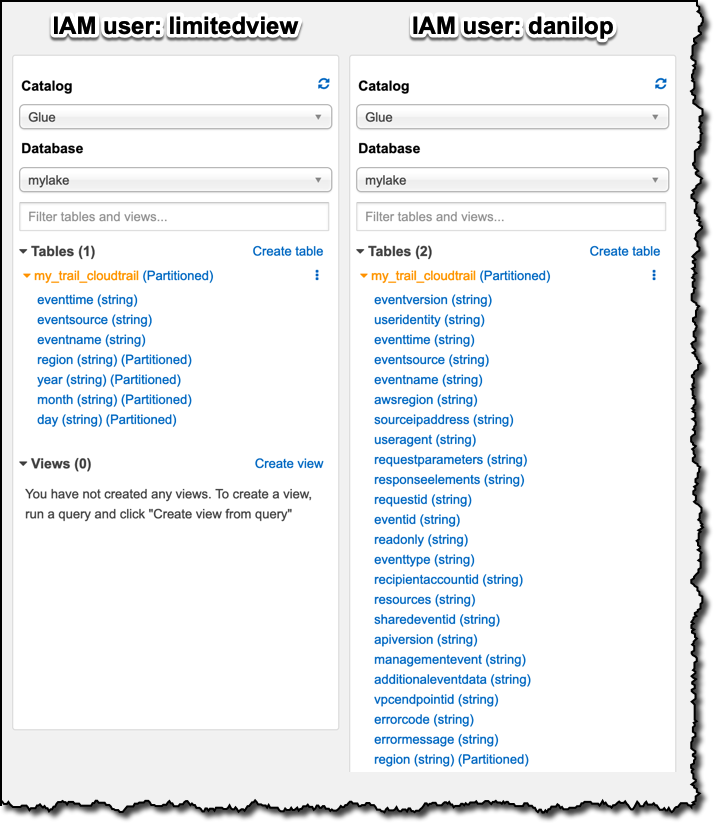Image resolution: width=714 pixels, height=823 pixels.
Task: Select eventid (string) column
Action: click(x=417, y=519)
